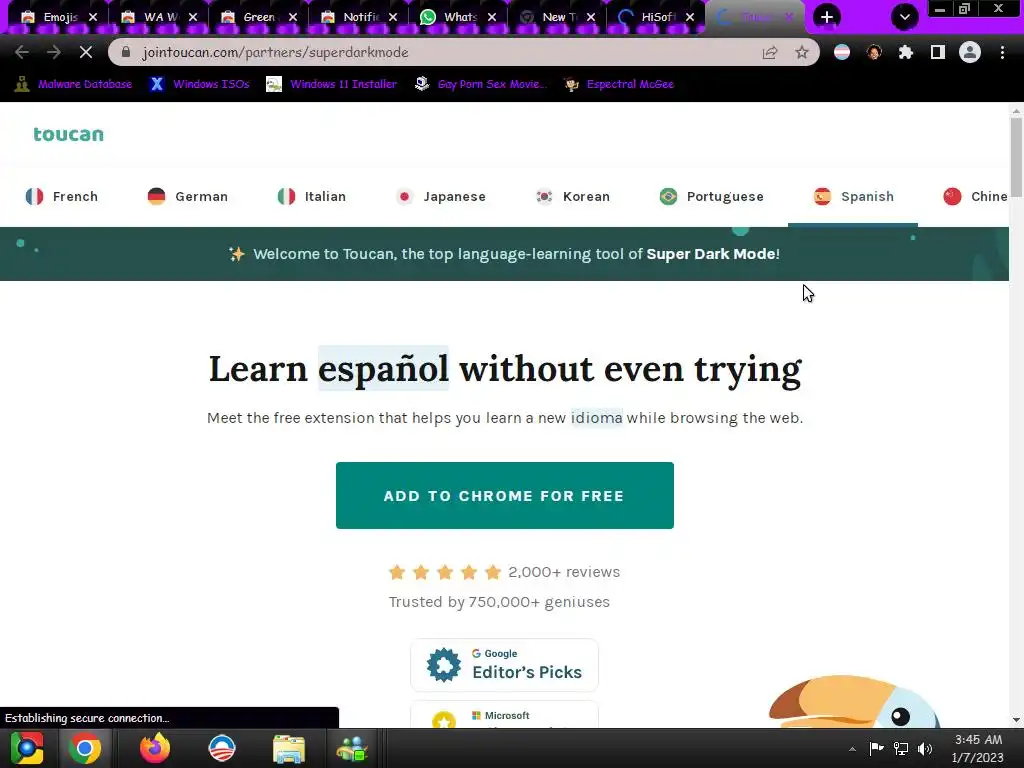Select Spanish language option

click(x=854, y=197)
